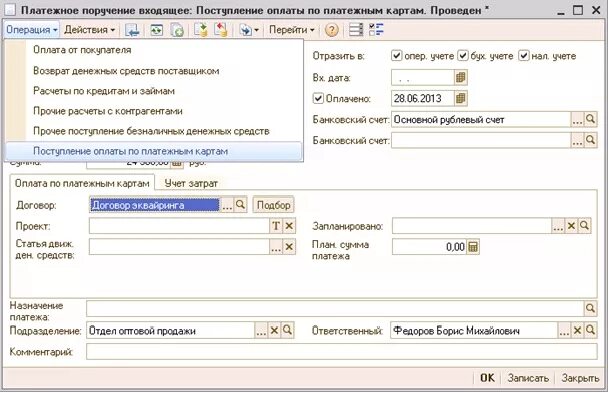This screenshot has height=393, width=608.
Task: Open selection for empty second Банковский счет
Action: tap(577, 140)
